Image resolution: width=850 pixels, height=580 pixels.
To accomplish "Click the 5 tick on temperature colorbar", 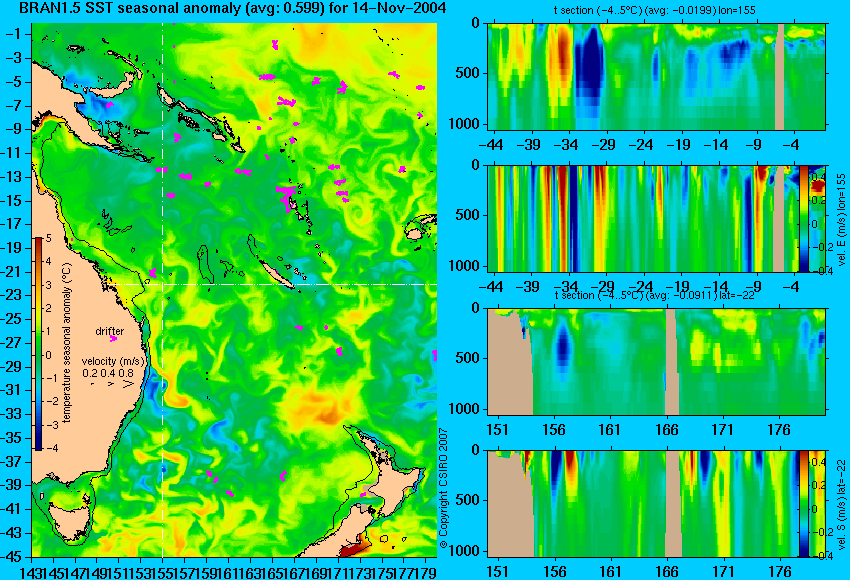I will click(x=48, y=238).
